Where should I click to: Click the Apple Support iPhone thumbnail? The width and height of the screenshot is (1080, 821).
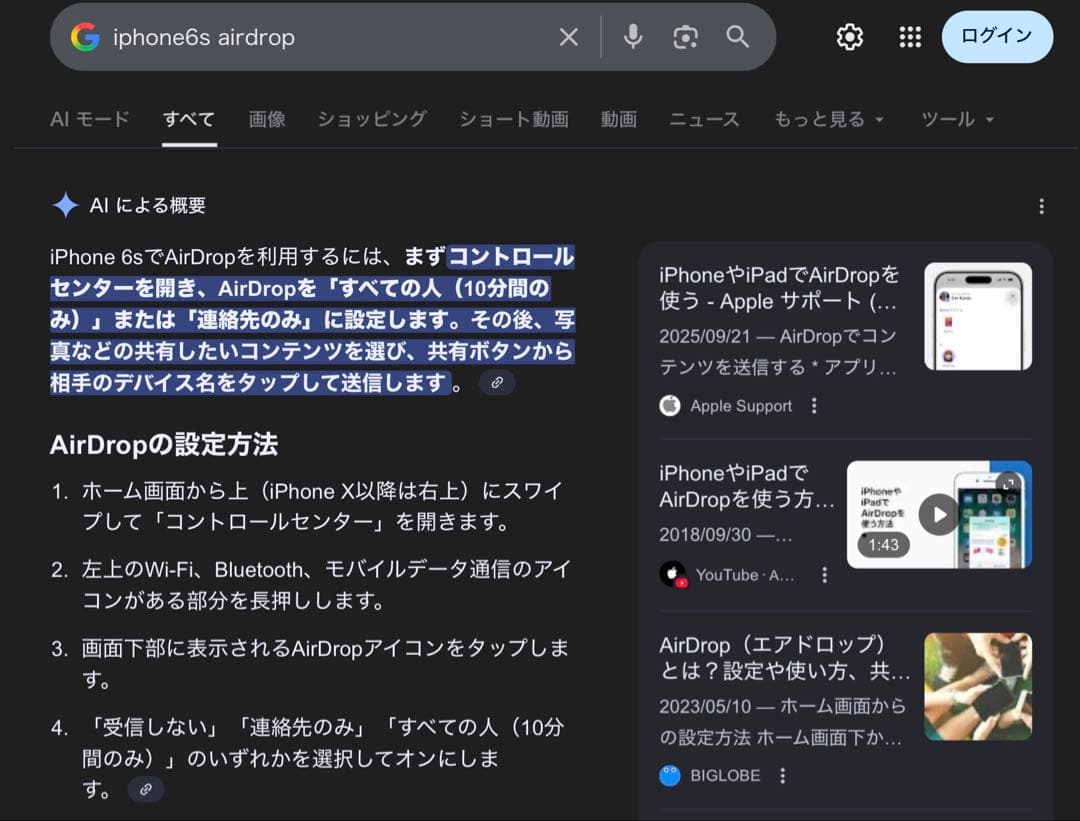(x=978, y=316)
